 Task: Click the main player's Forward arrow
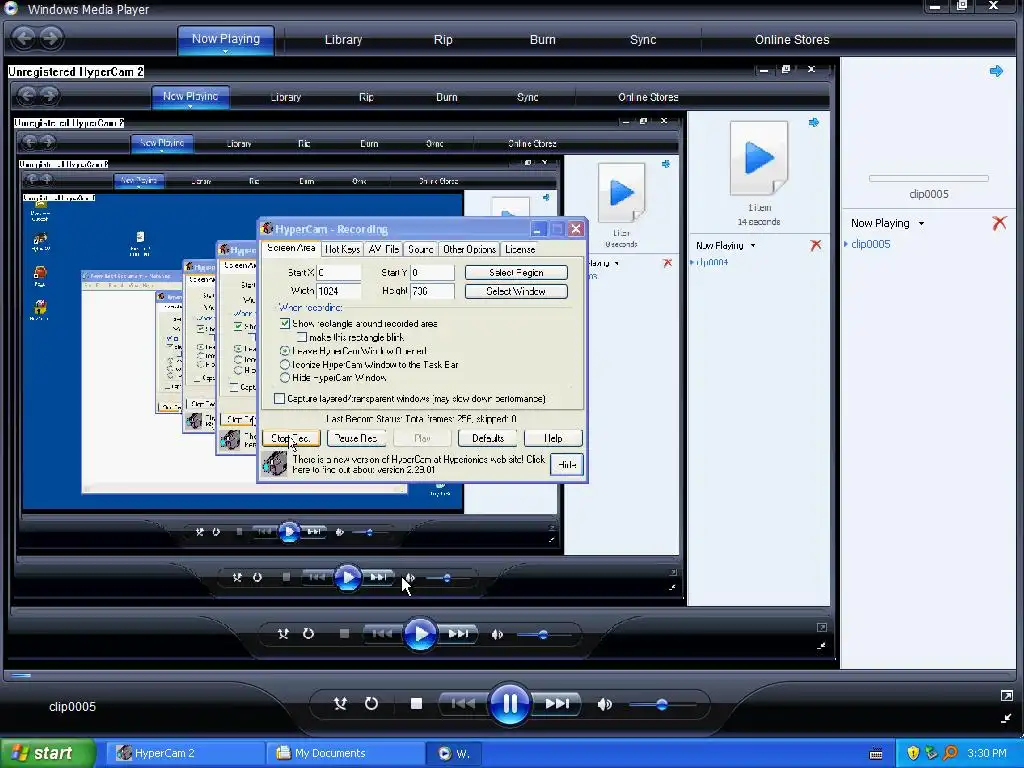51,38
